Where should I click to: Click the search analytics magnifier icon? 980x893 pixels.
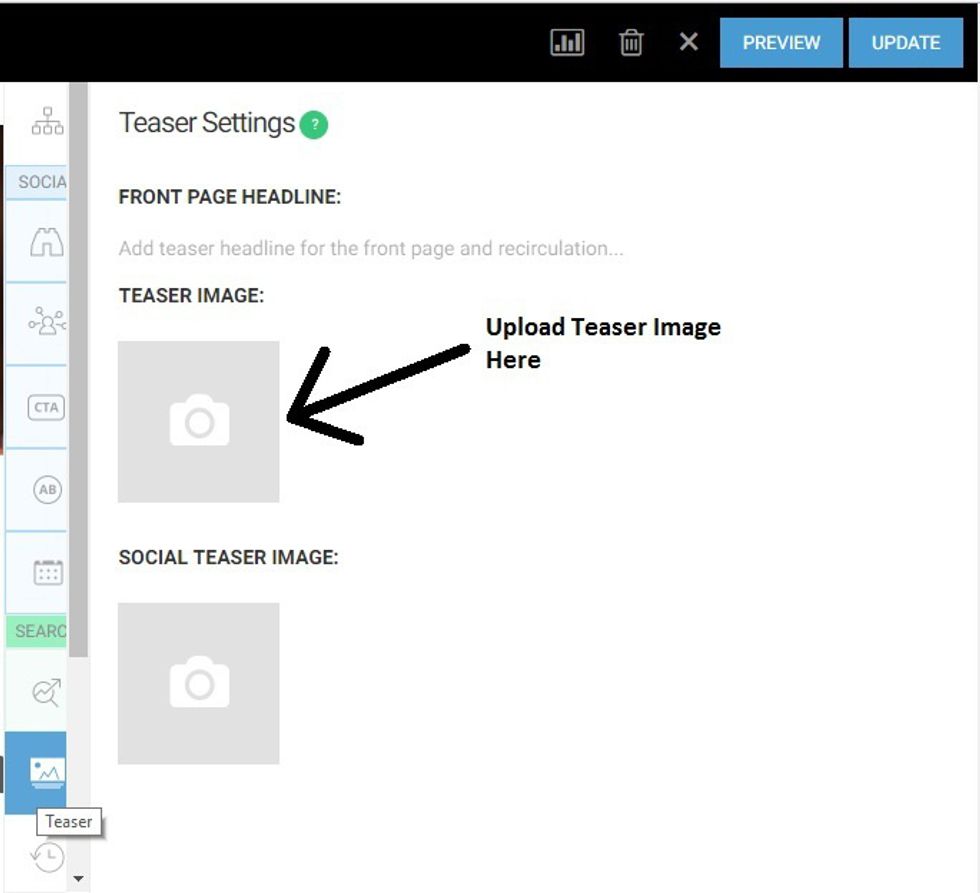[47, 691]
